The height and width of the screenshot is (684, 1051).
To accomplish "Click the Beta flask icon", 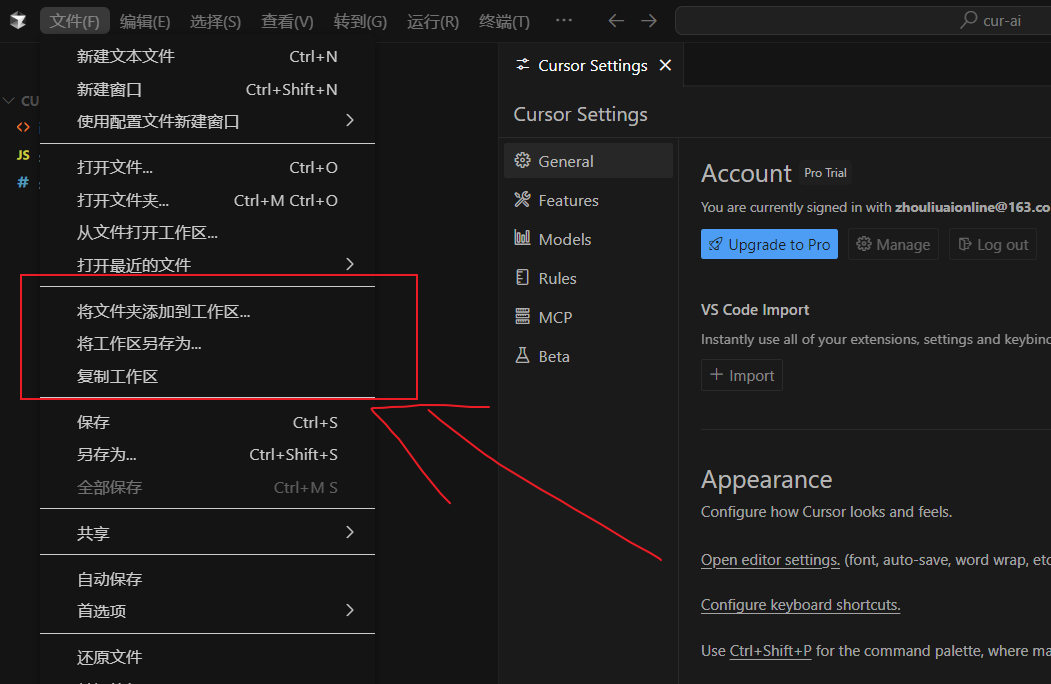I will click(522, 355).
